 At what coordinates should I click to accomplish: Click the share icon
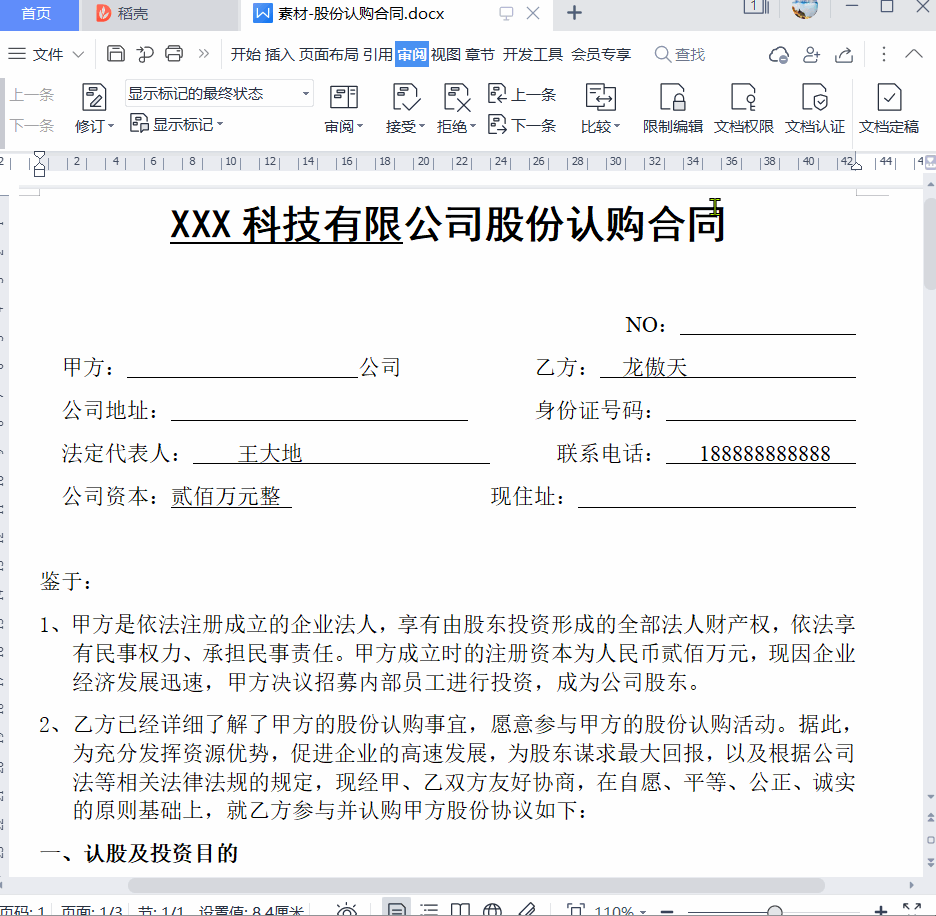843,54
